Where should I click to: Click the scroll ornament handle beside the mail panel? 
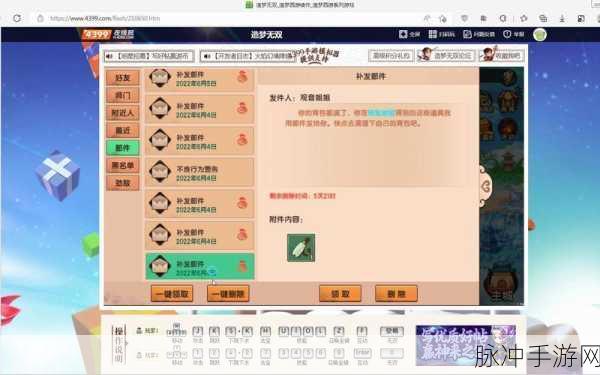[x=485, y=186]
